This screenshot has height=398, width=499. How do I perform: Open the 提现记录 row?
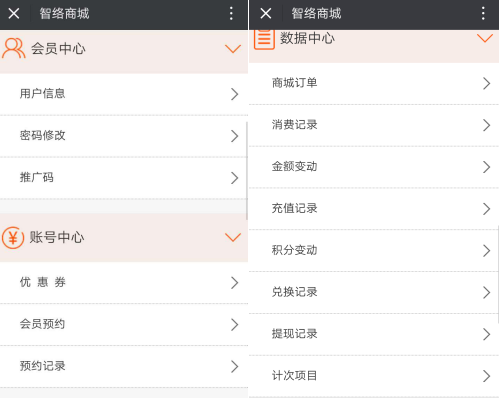pyautogui.click(x=374, y=334)
